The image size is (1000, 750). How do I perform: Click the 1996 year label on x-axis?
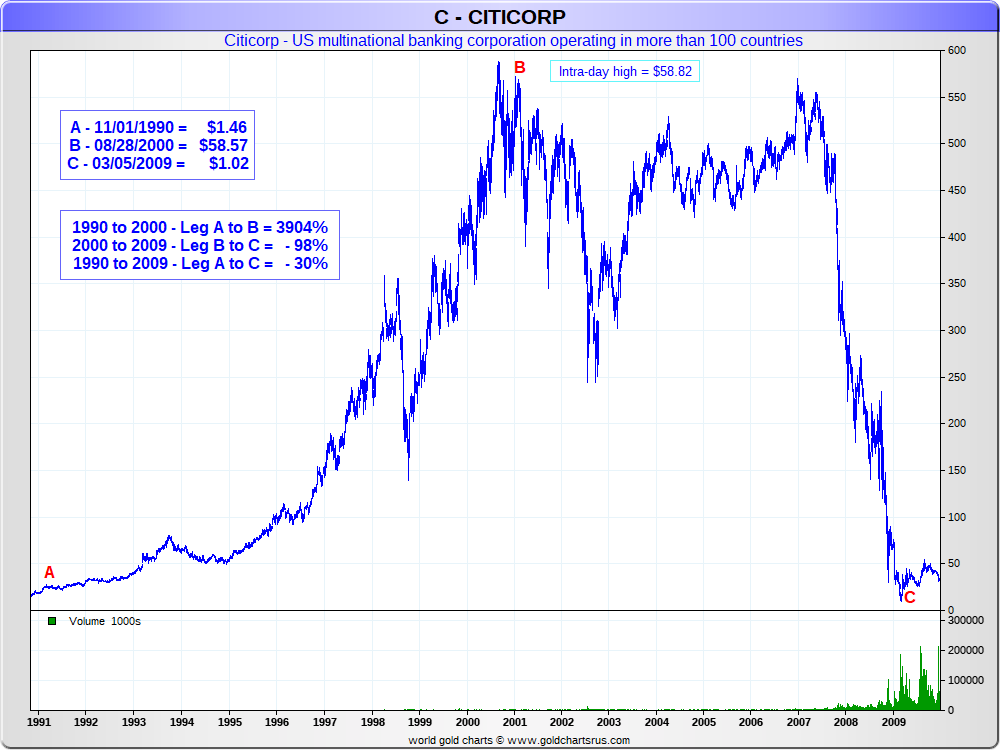pyautogui.click(x=277, y=722)
